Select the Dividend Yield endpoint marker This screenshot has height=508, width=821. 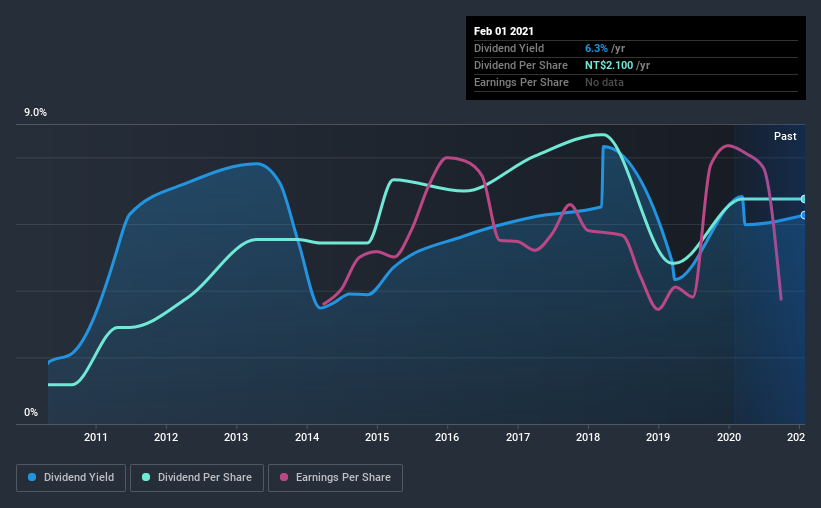[x=803, y=215]
